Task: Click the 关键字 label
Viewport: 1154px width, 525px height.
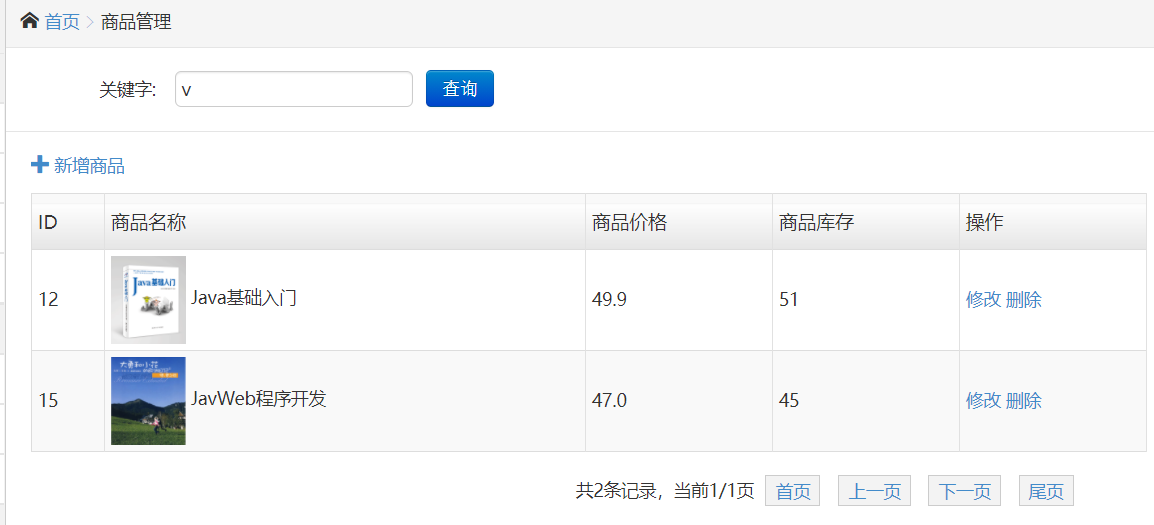Action: 128,90
